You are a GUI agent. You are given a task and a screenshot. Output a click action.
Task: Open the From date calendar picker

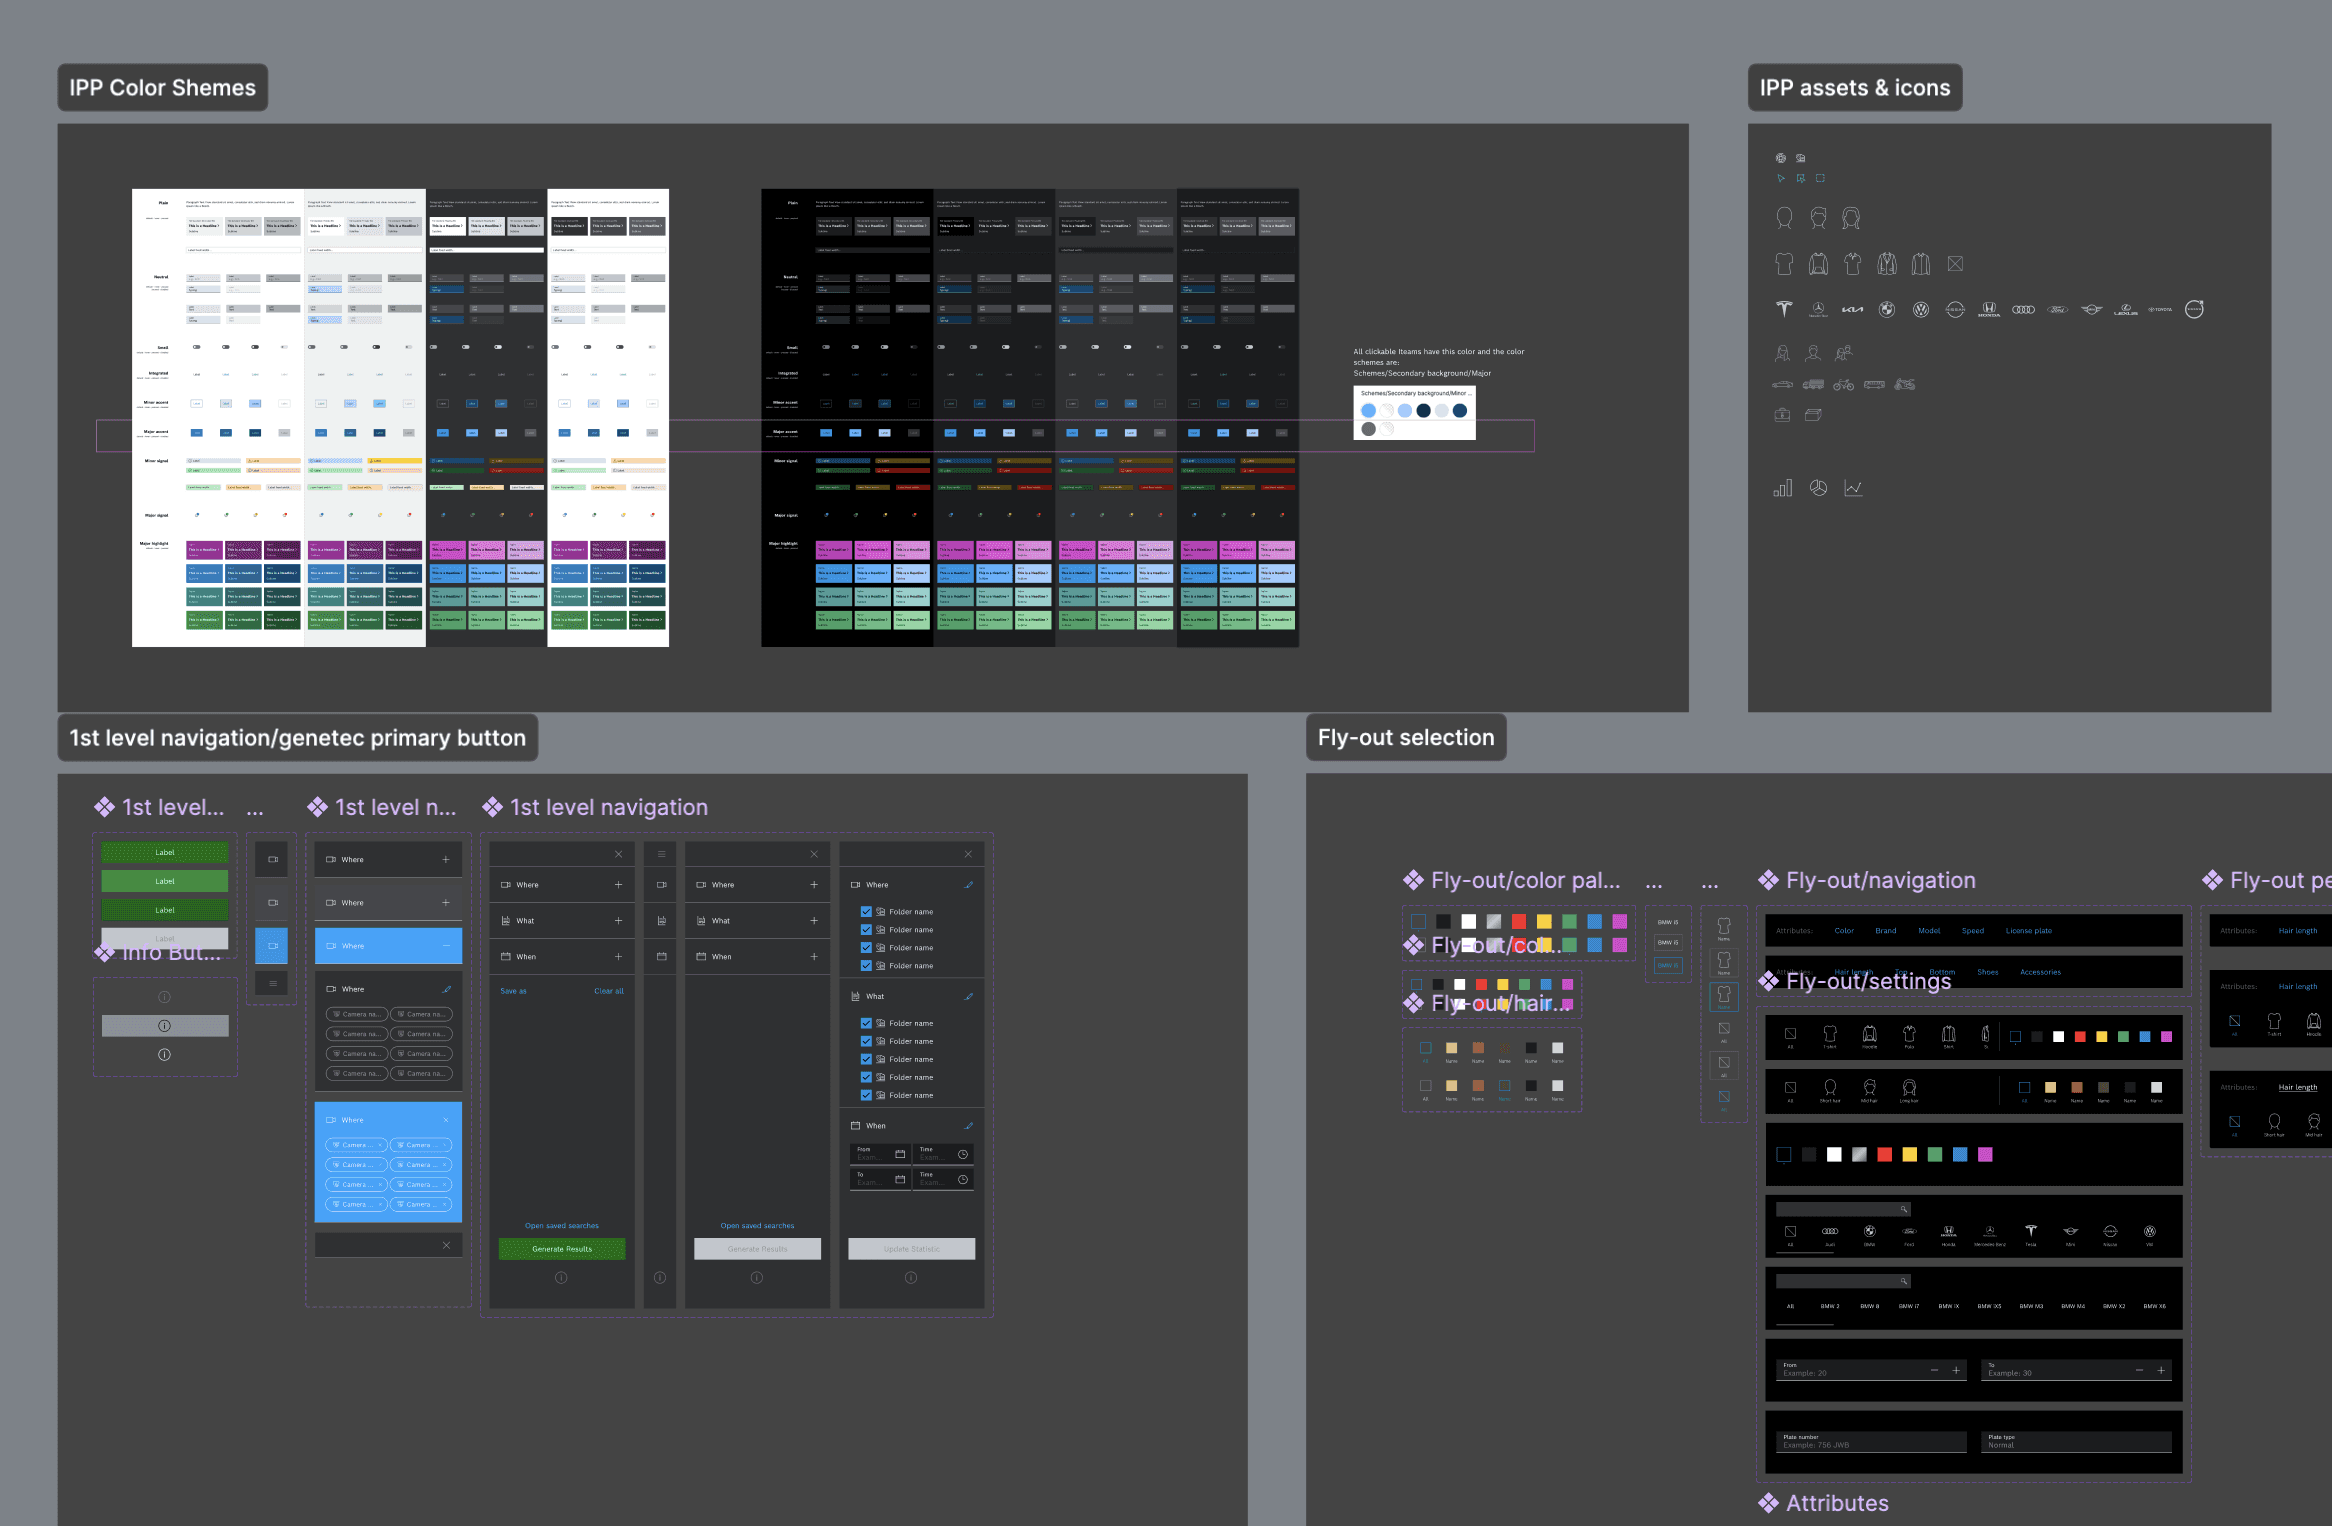click(899, 1154)
